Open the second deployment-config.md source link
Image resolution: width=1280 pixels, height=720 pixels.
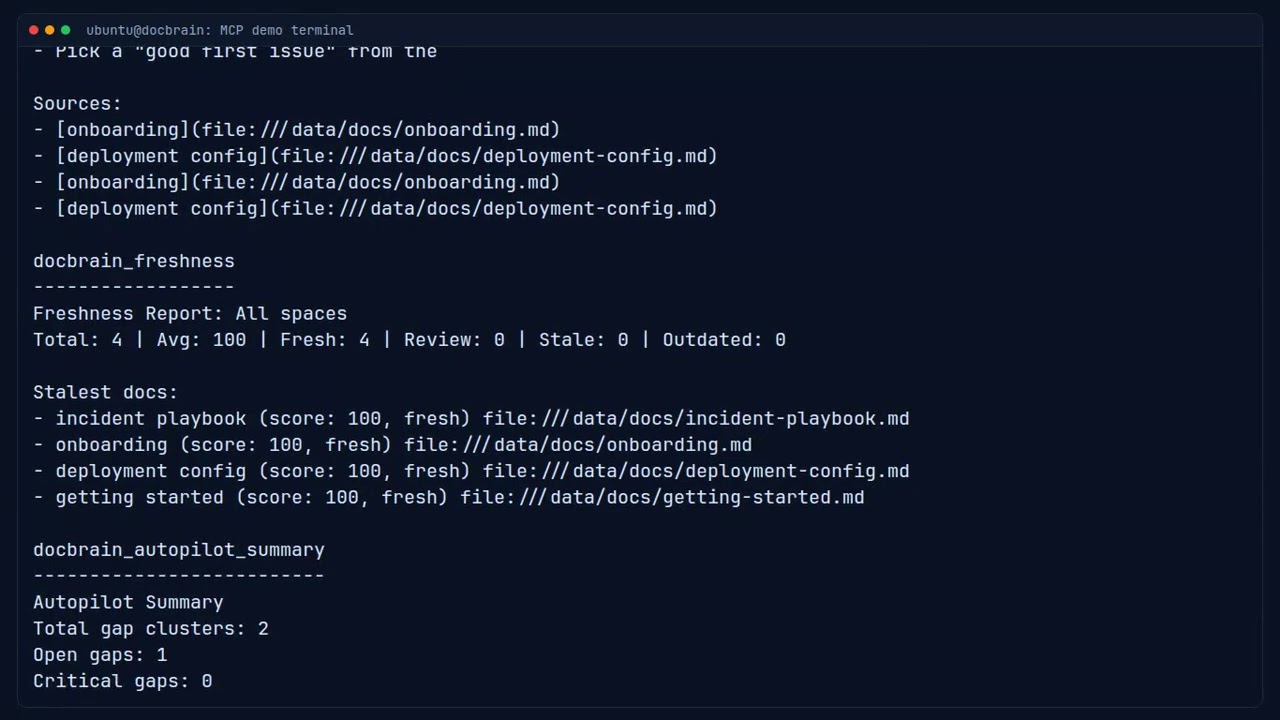point(498,208)
